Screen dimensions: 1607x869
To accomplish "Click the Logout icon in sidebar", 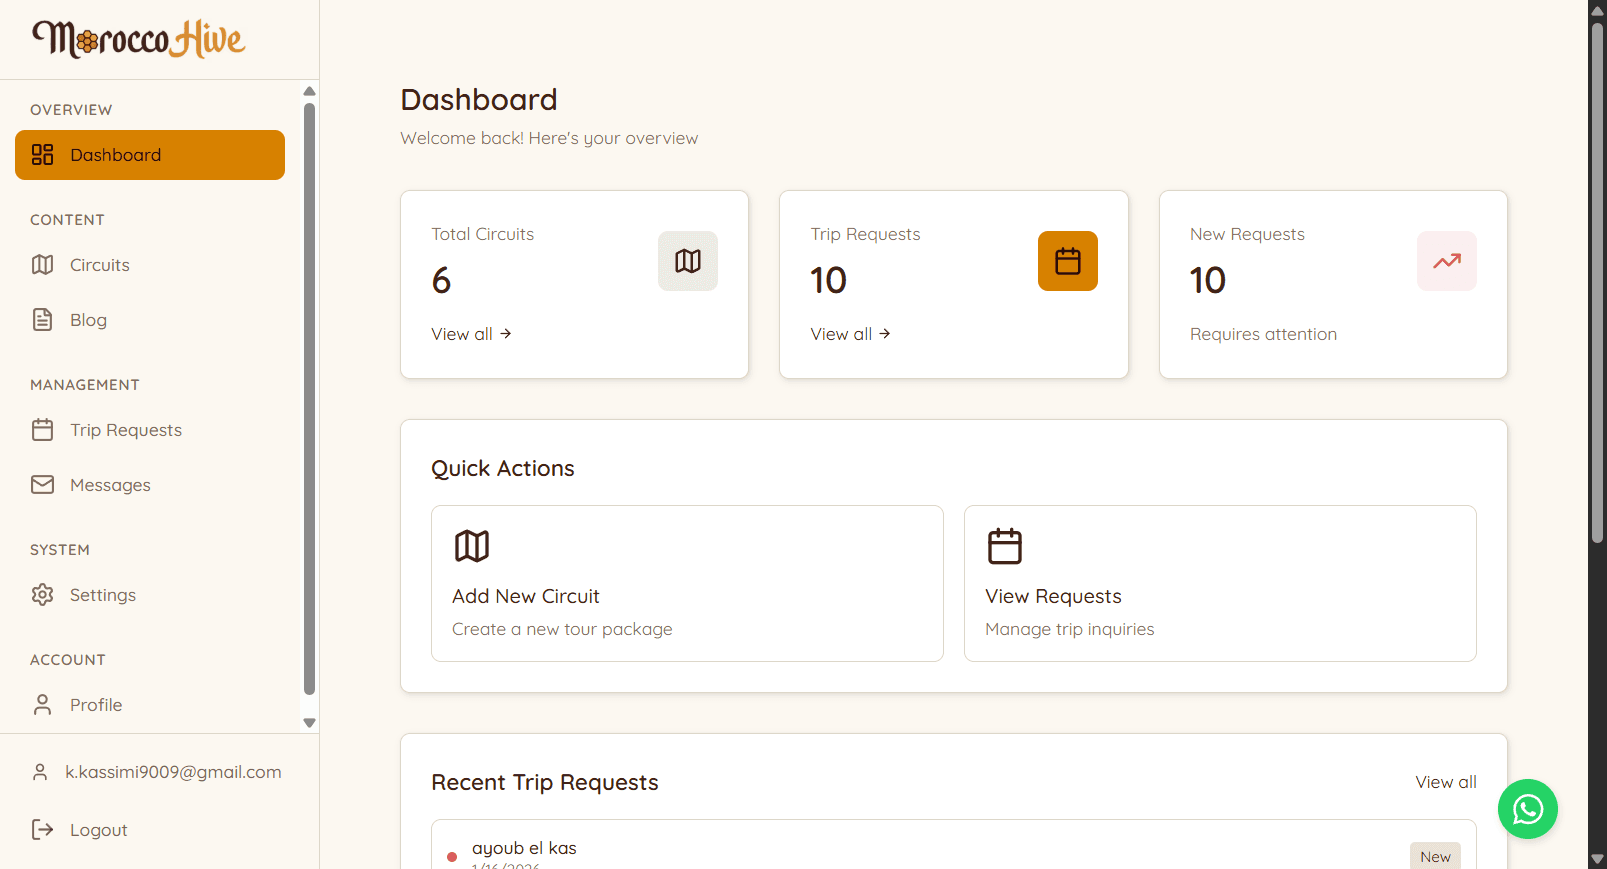I will point(42,830).
